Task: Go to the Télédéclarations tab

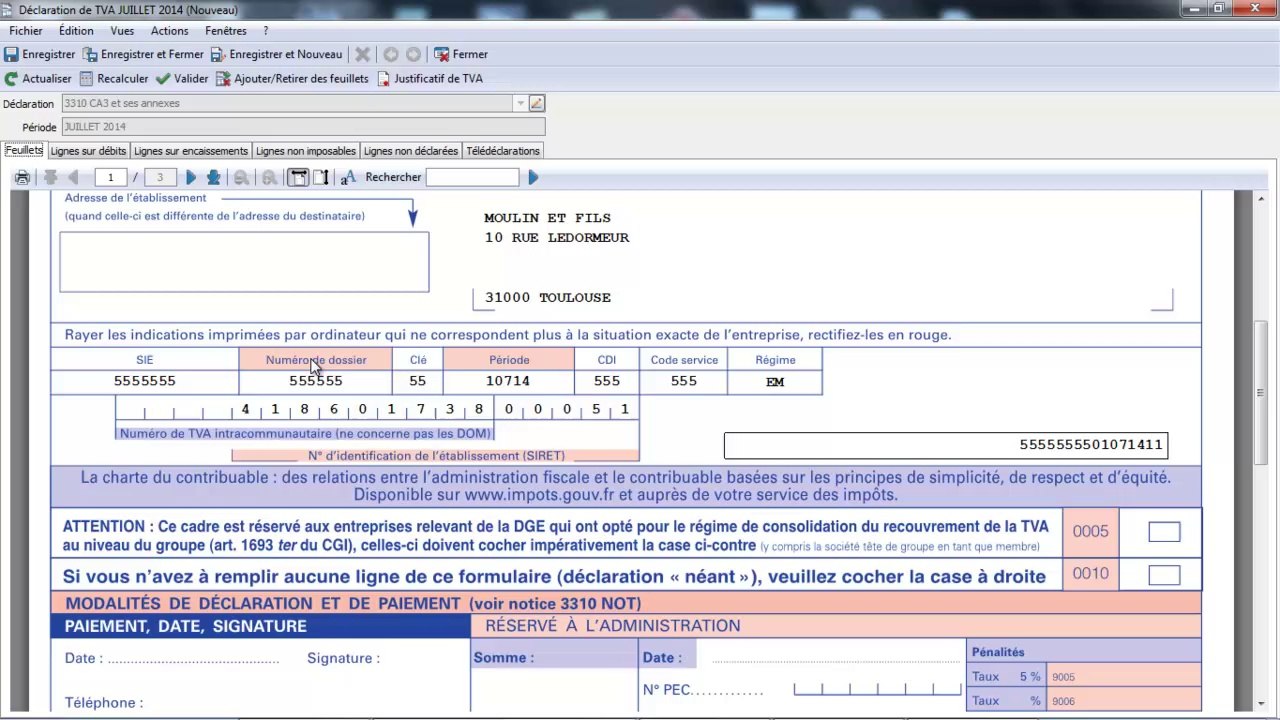Action: (503, 151)
